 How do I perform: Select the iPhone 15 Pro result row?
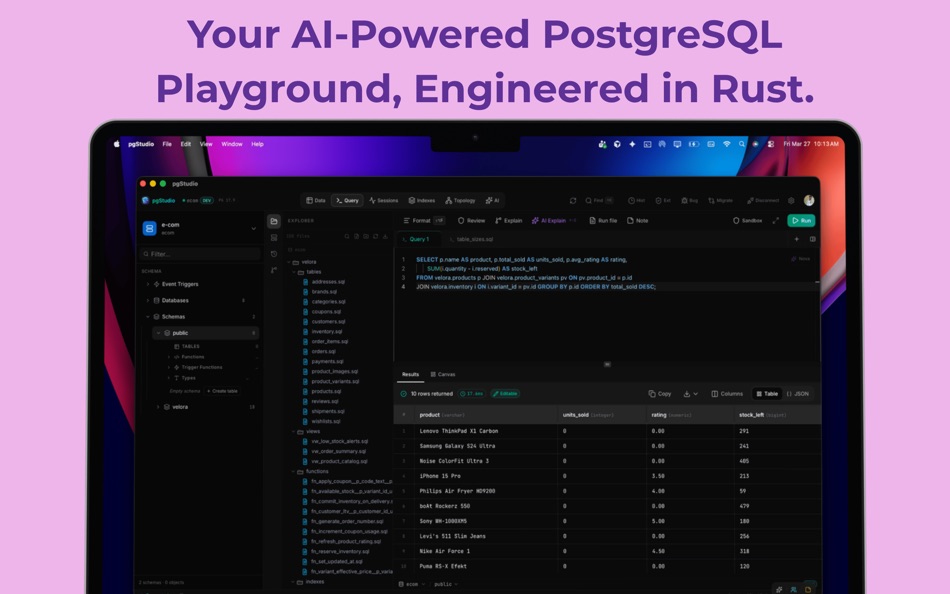pyautogui.click(x=608, y=476)
